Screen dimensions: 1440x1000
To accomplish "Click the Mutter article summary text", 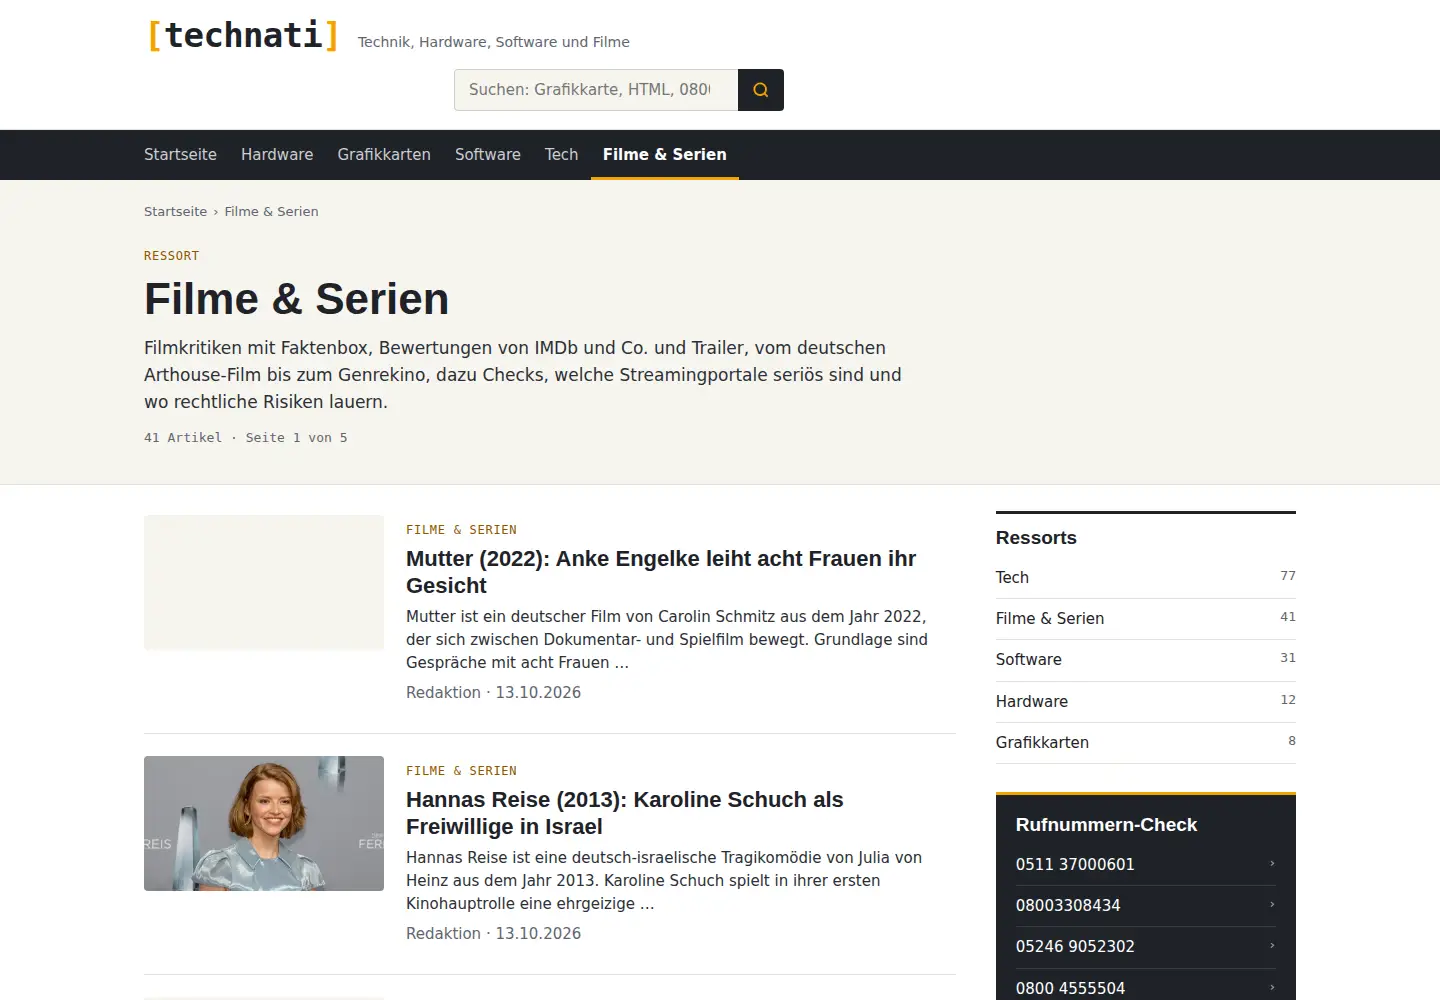I will [667, 639].
